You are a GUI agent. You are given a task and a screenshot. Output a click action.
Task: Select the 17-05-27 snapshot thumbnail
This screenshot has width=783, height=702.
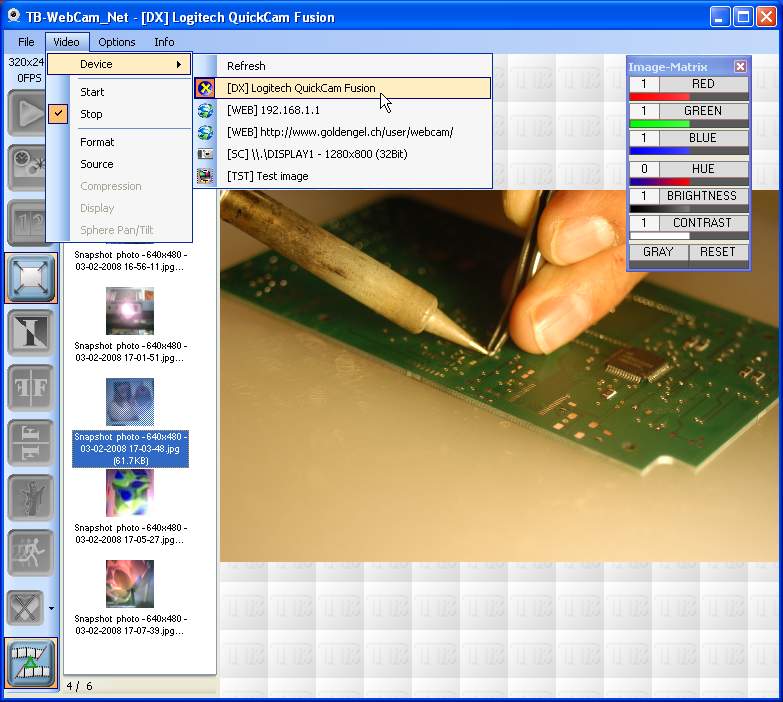130,493
